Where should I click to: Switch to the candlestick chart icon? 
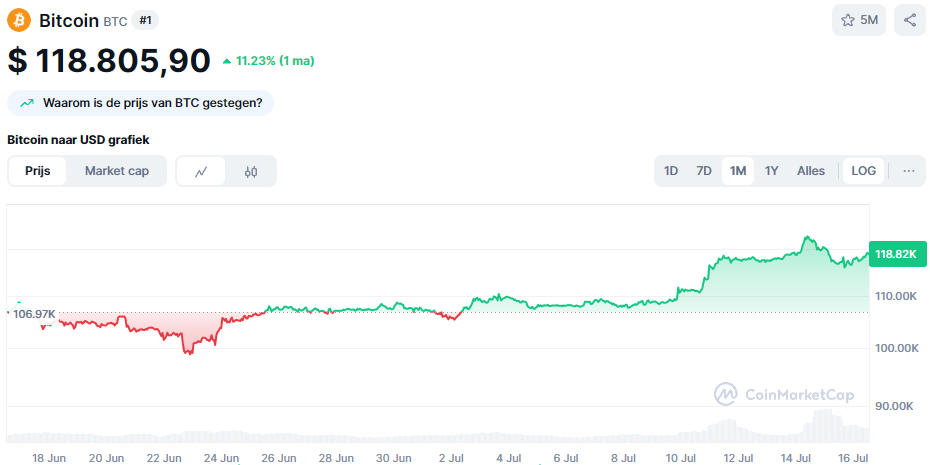[x=251, y=171]
